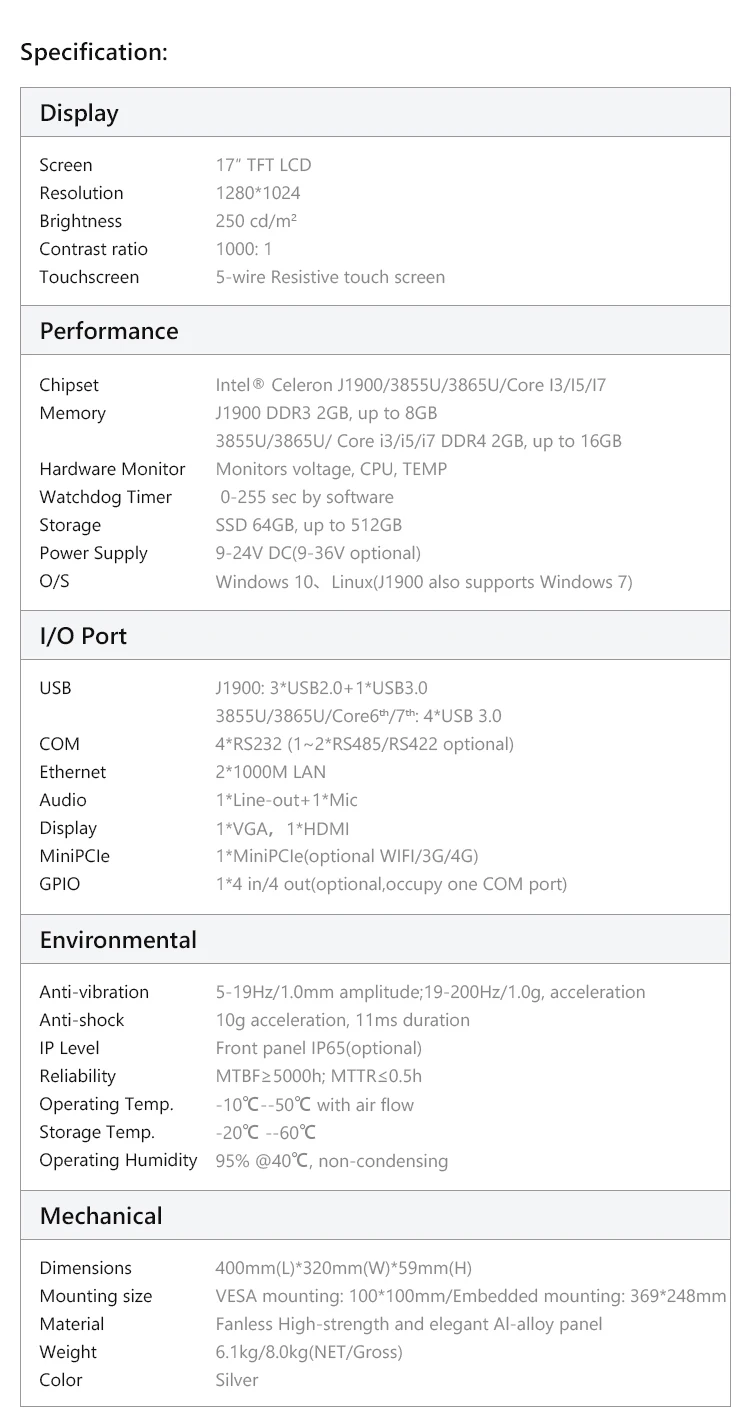Select the 4*RS232 COM port value
The height and width of the screenshot is (1427, 750).
click(365, 744)
